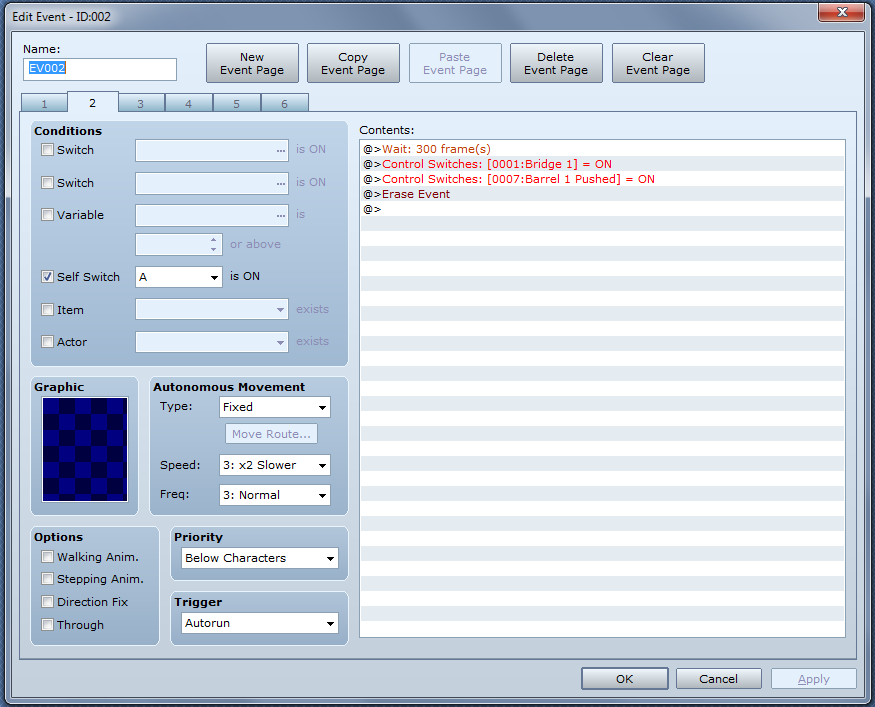Switch to event page tab 1
Screen dimensions: 875x707
44,104
